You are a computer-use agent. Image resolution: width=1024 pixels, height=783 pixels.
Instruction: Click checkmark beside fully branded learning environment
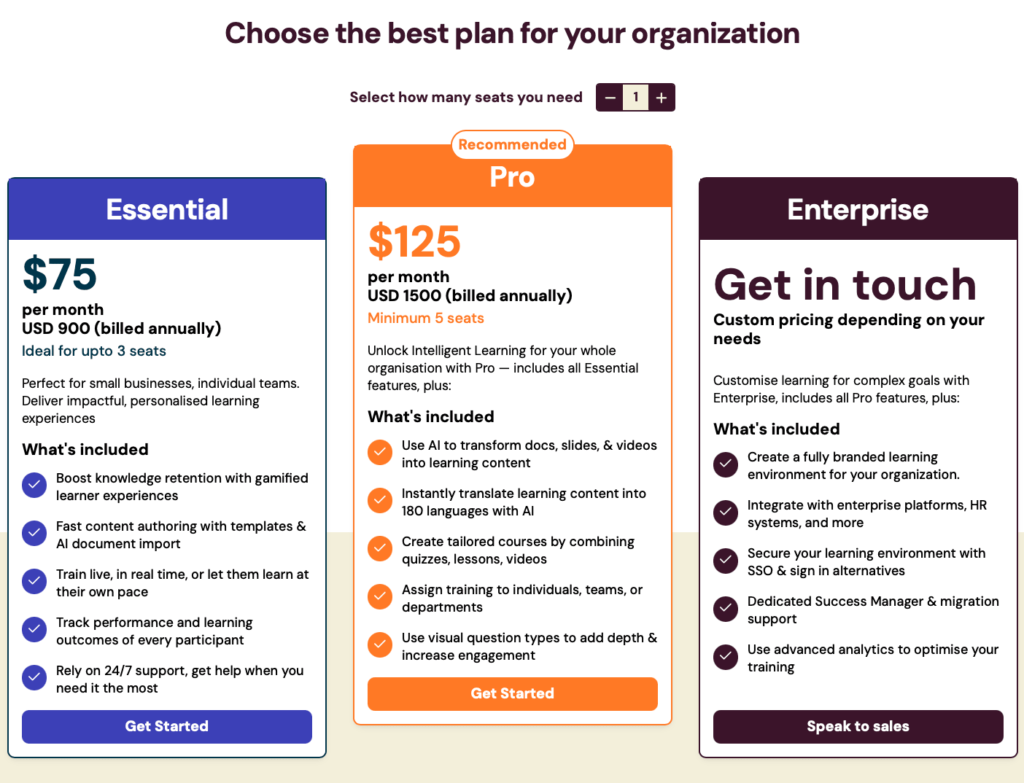(x=726, y=464)
